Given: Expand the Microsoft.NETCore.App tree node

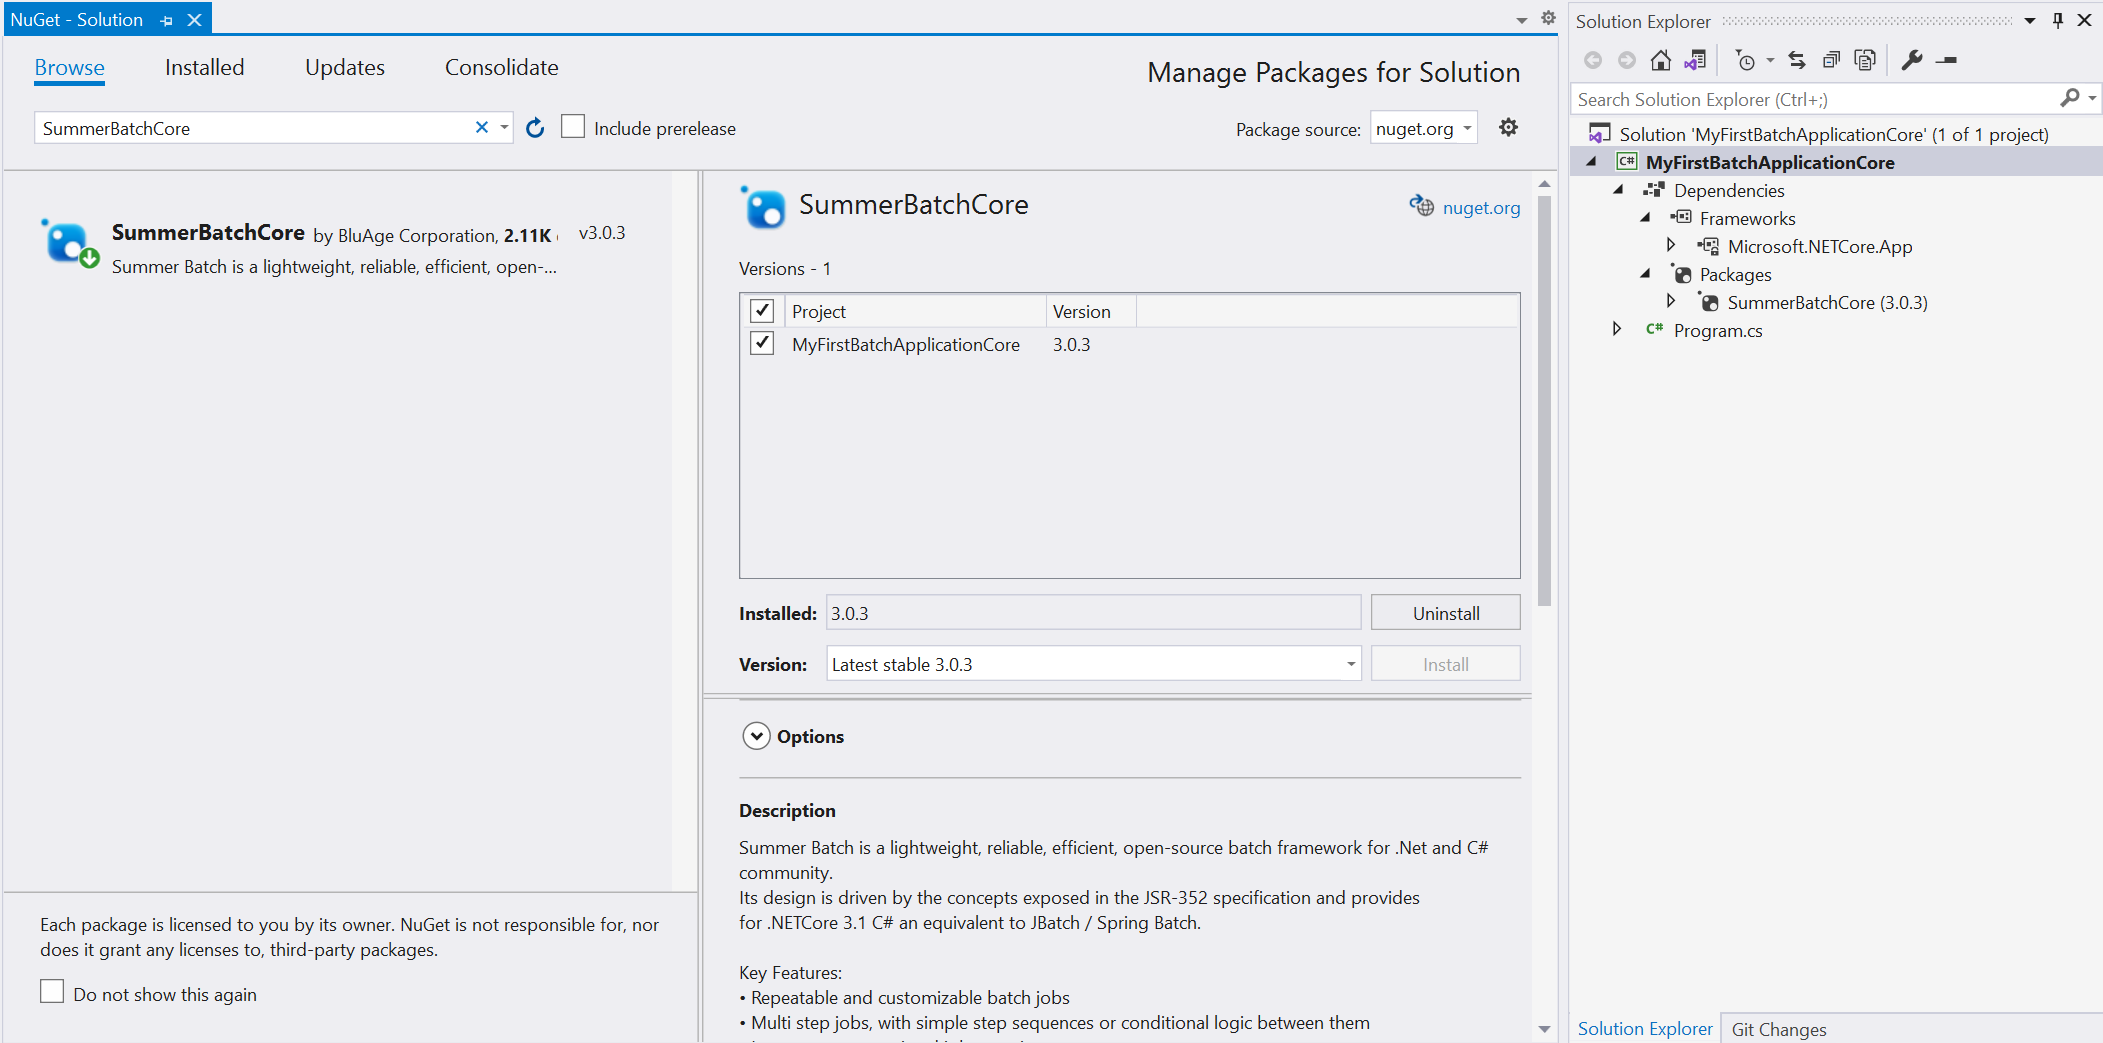Looking at the screenshot, I should [1671, 244].
